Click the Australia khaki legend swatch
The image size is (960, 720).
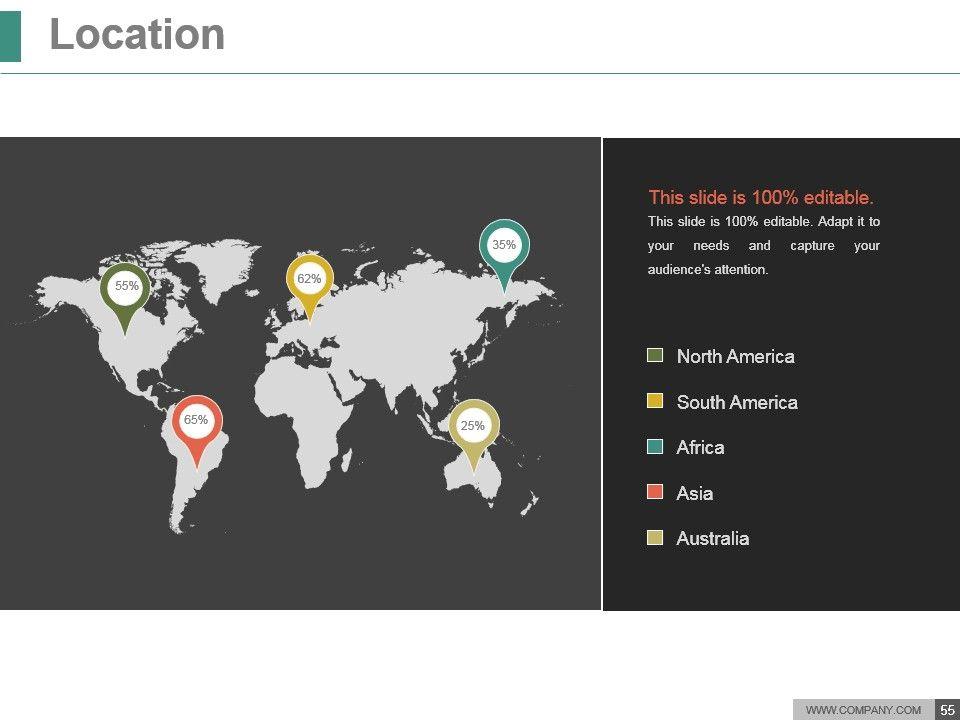tap(656, 538)
